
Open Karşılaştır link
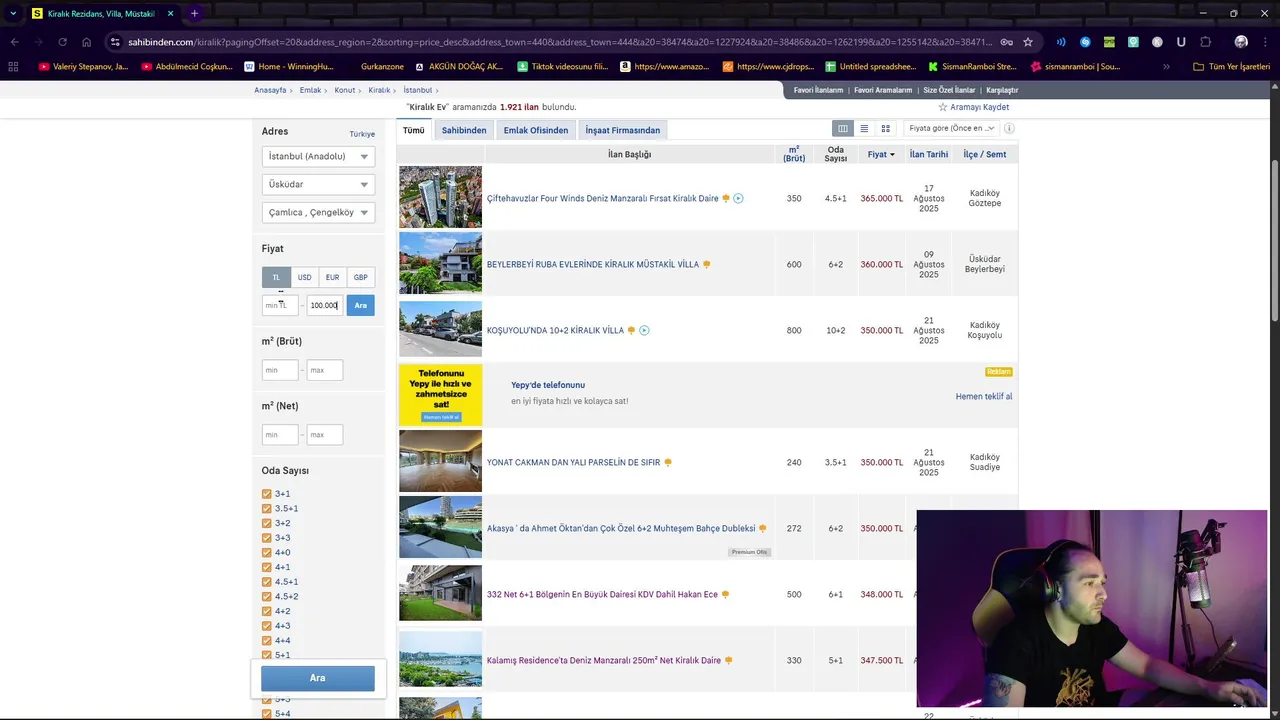pos(1002,90)
